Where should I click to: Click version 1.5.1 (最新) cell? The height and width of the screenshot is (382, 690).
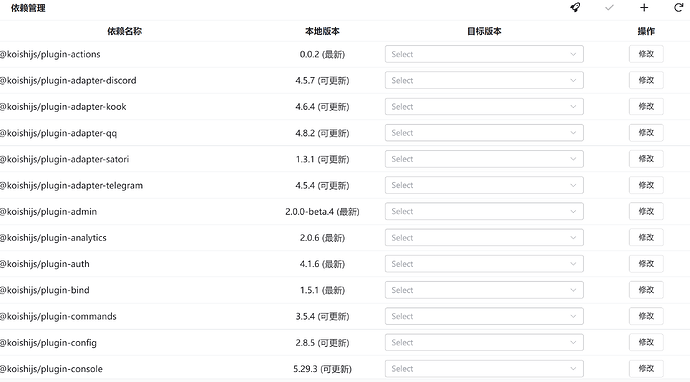point(323,290)
